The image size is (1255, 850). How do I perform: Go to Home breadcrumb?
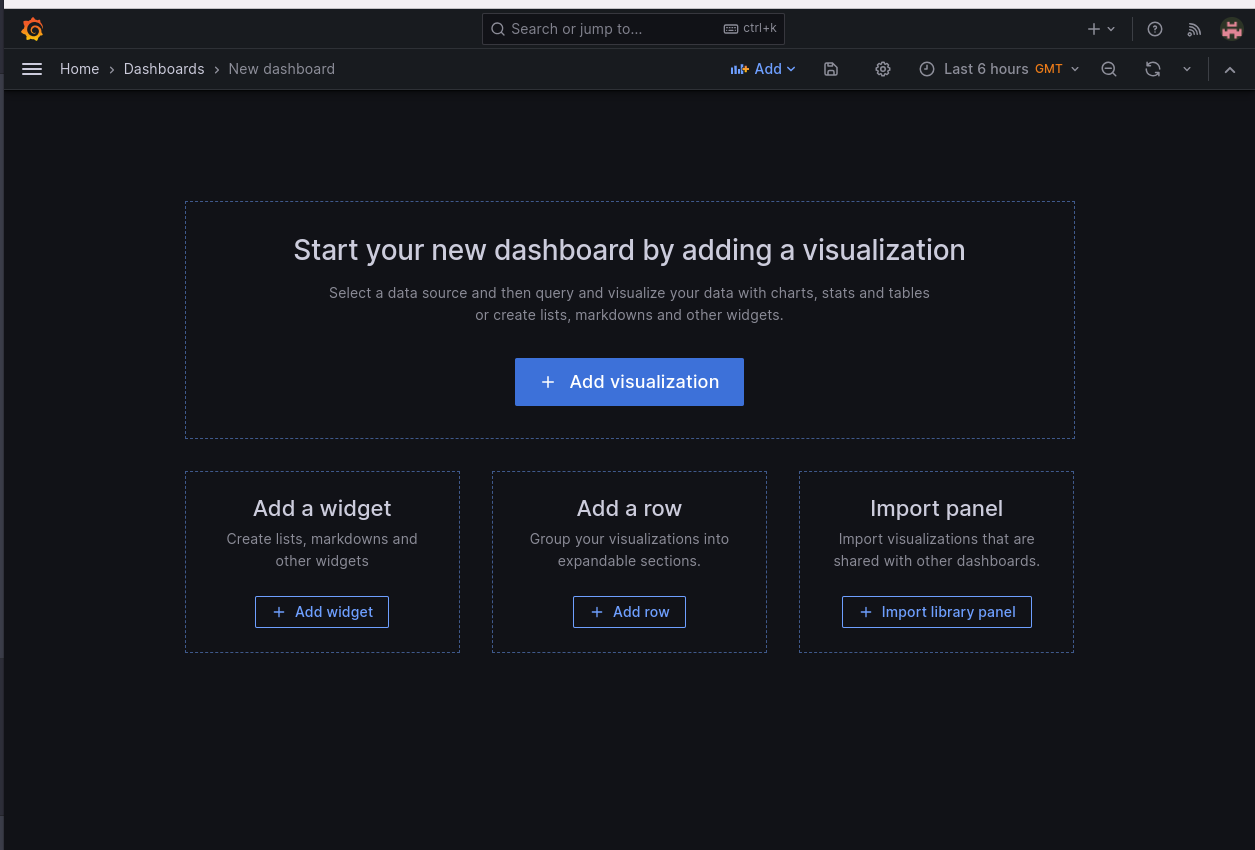tap(79, 69)
